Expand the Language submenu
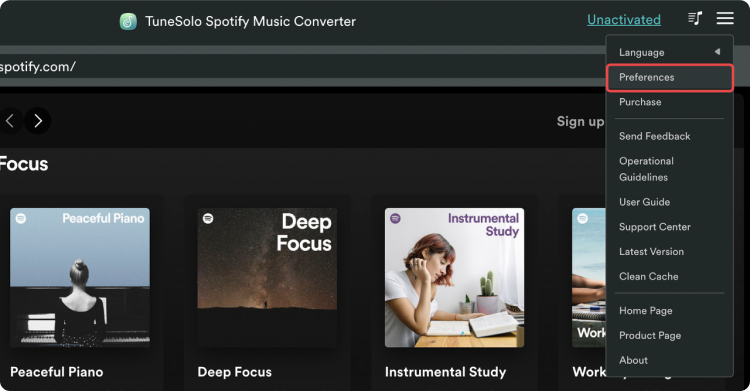Screen dimensions: 750x391 (669, 52)
